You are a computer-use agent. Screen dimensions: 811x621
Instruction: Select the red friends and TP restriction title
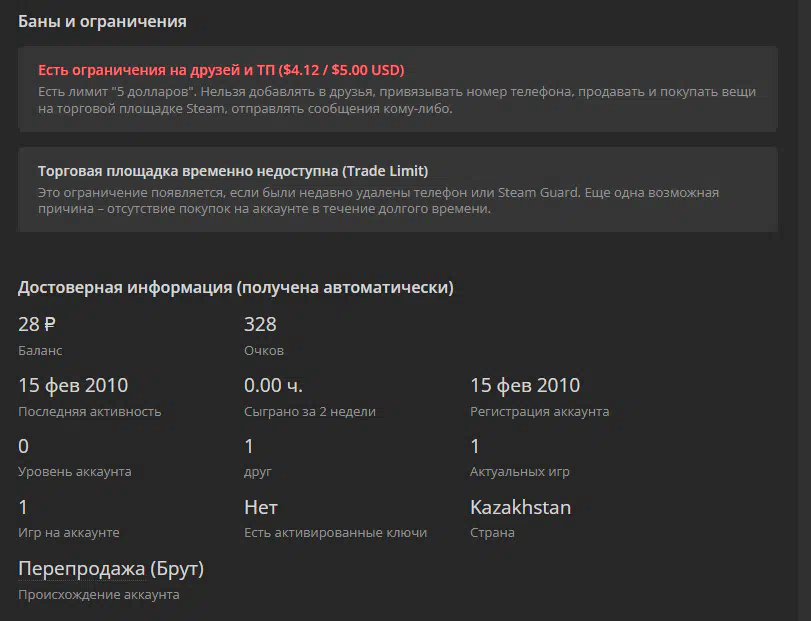click(221, 70)
